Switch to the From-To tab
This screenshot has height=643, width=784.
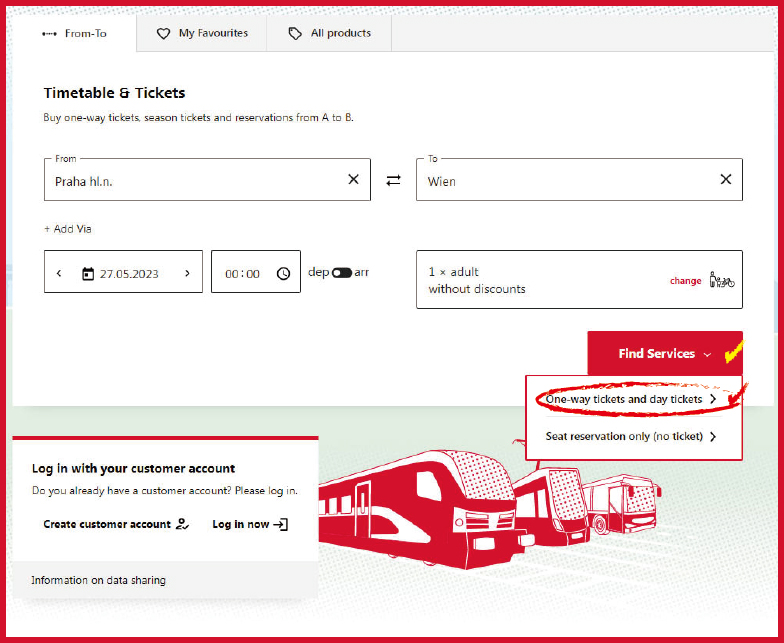click(74, 34)
